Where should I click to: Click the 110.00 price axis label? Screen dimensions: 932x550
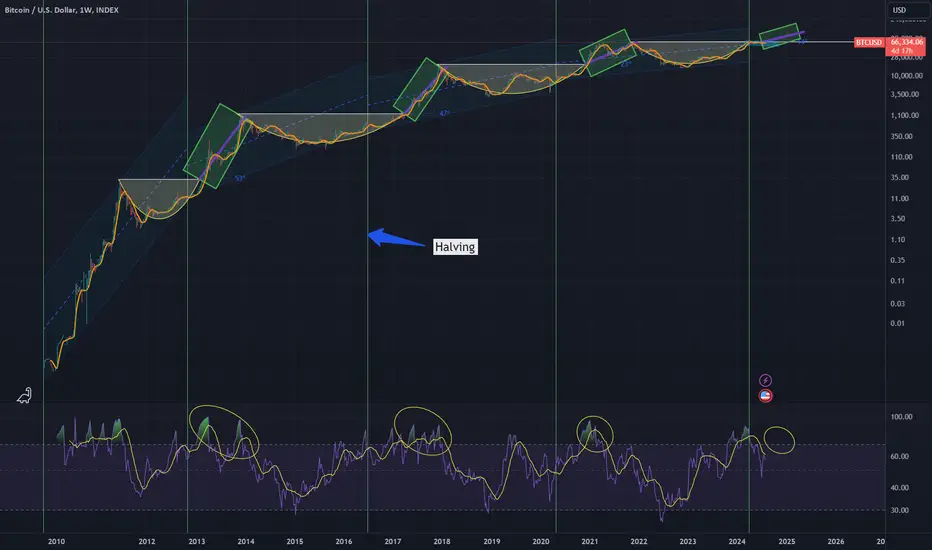pyautogui.click(x=901, y=157)
